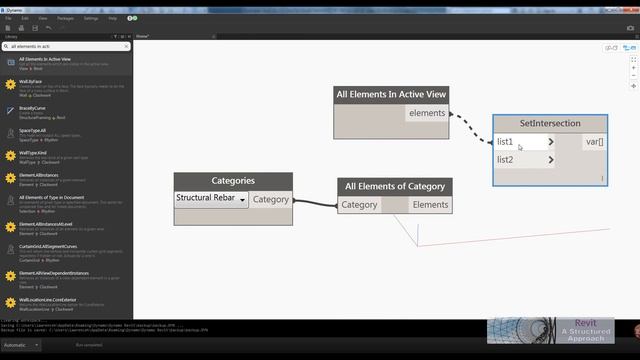Screen dimensions: 640x360
Task: Click the Category output port on Categories node
Action: (271, 200)
